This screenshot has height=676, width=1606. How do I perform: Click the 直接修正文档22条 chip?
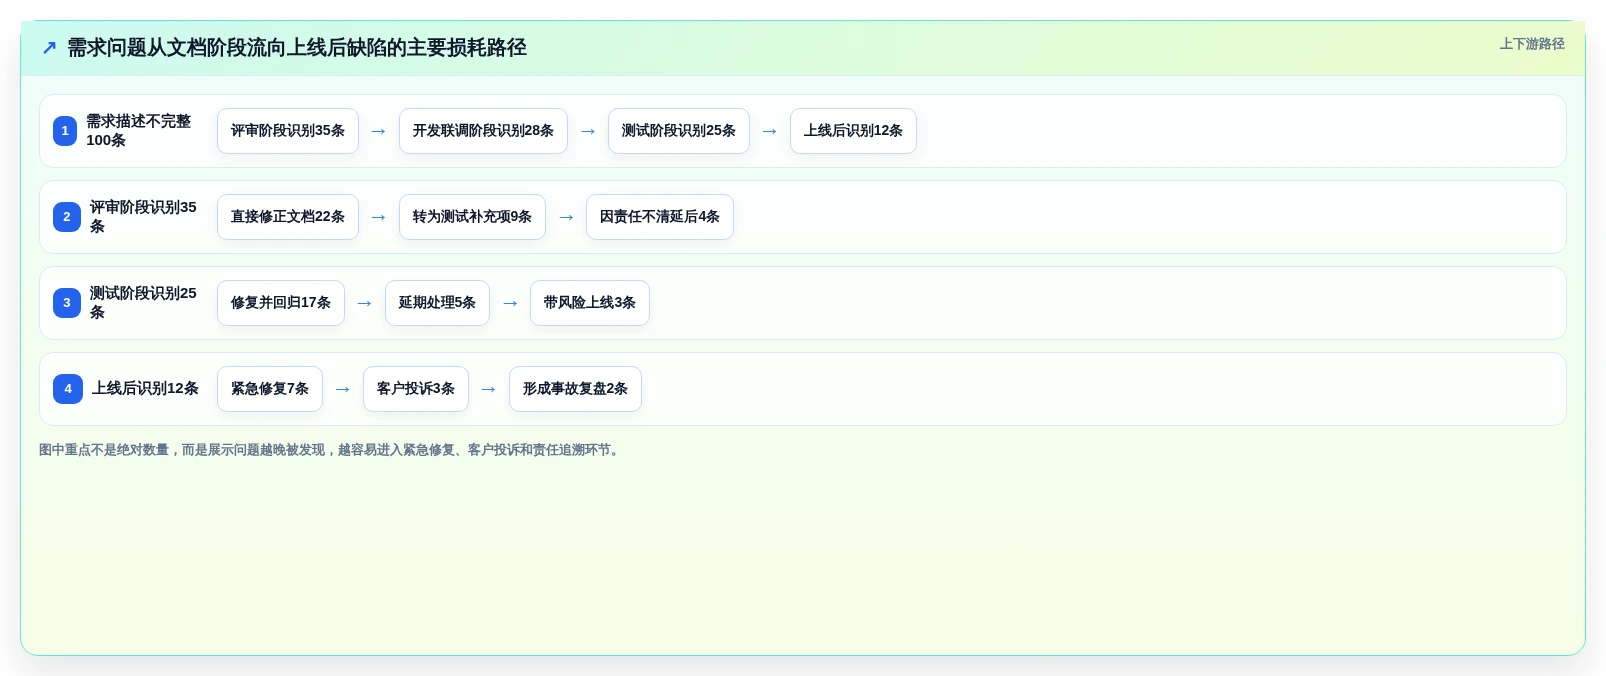288,217
